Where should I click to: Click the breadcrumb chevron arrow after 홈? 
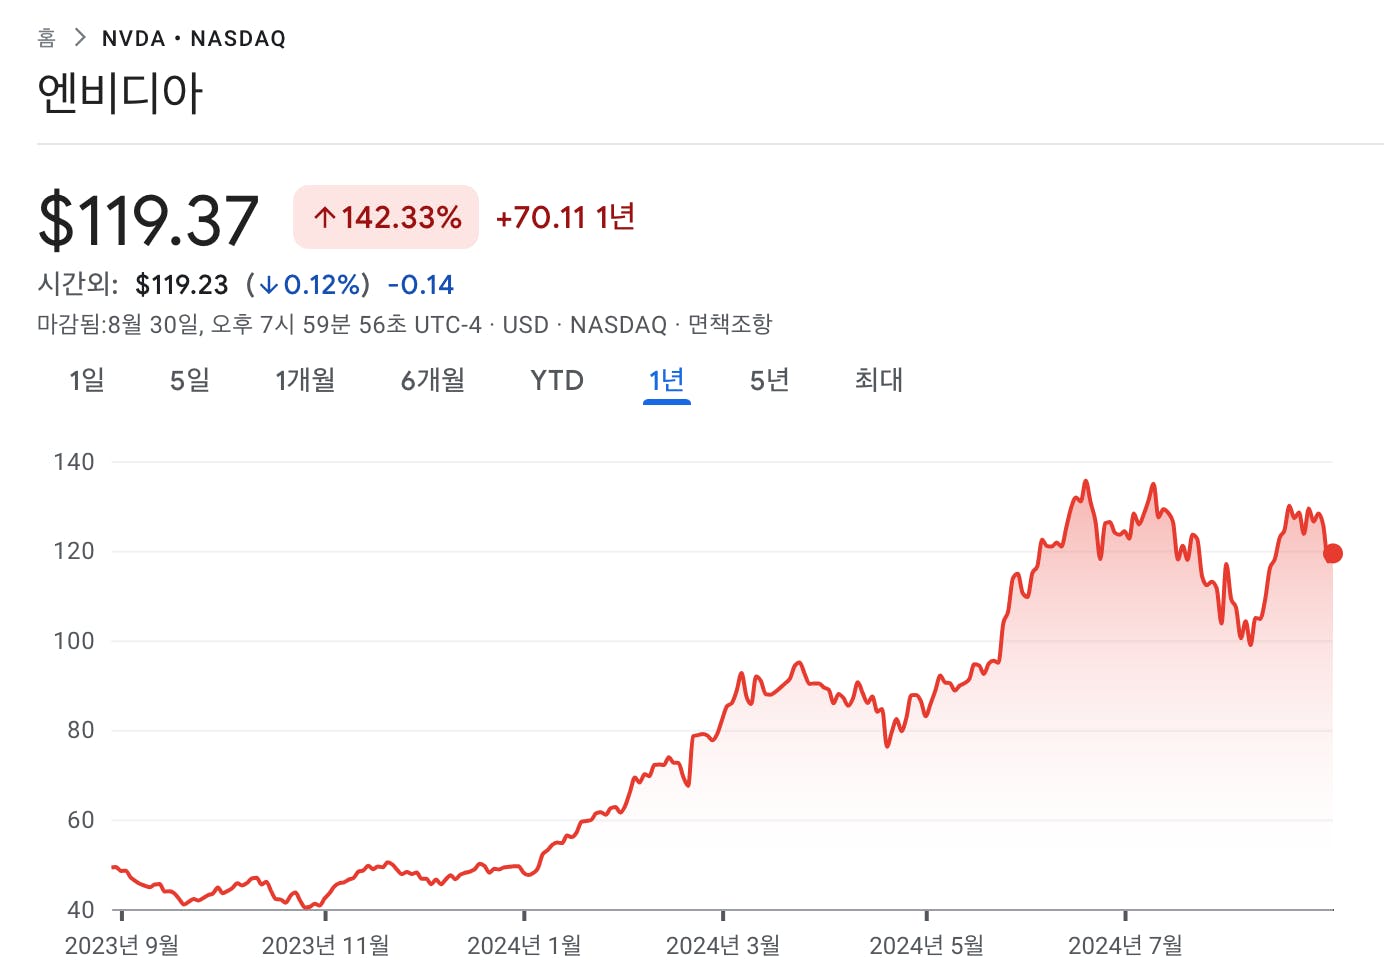[80, 38]
